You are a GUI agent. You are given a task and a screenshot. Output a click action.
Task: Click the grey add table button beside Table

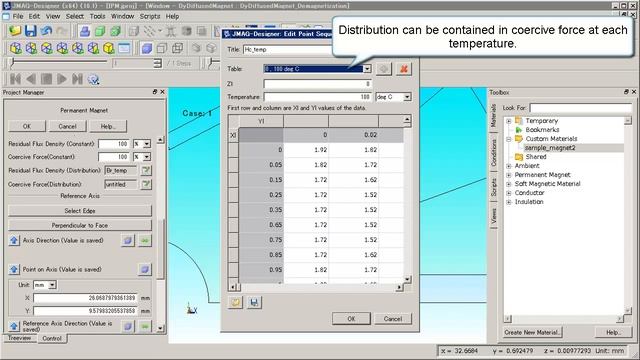pos(384,69)
